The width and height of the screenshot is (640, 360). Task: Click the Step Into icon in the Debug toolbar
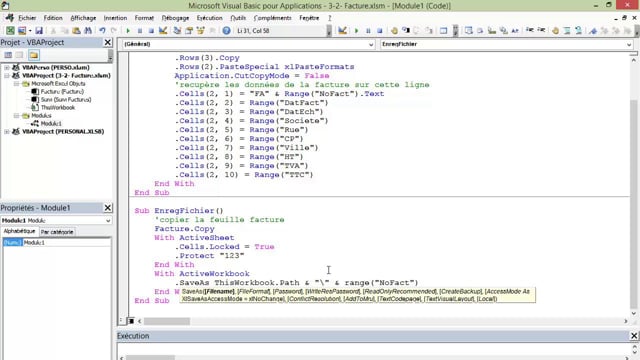[406, 31]
